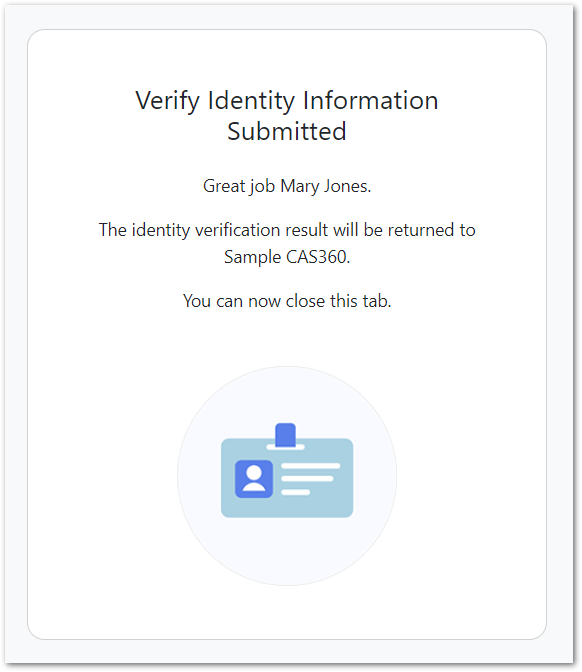Click the white slot under the badge clip

285,447
